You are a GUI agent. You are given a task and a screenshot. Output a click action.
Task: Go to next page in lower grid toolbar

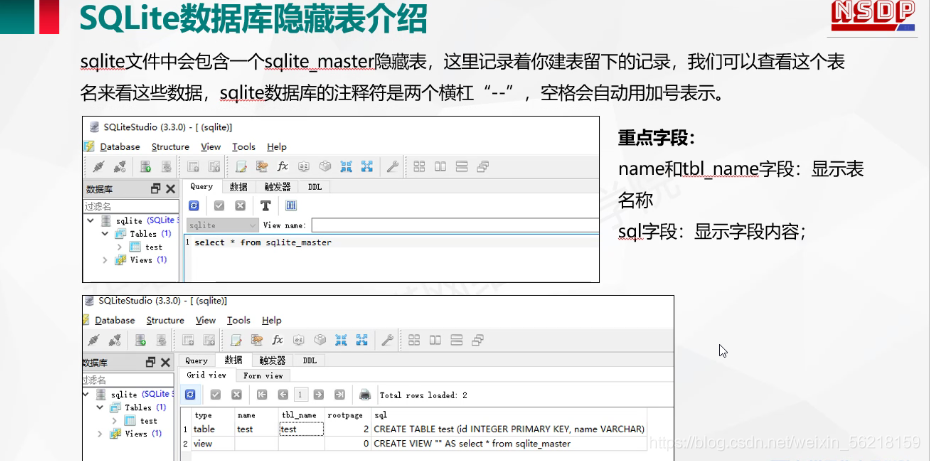(319, 395)
